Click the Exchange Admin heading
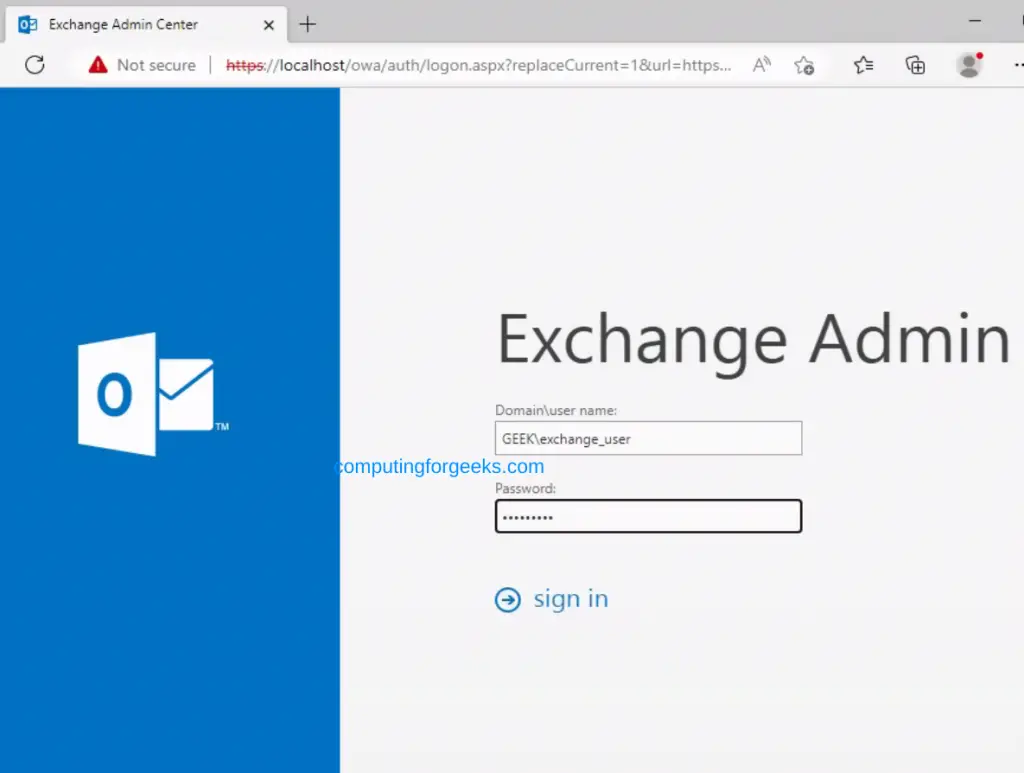 point(753,340)
